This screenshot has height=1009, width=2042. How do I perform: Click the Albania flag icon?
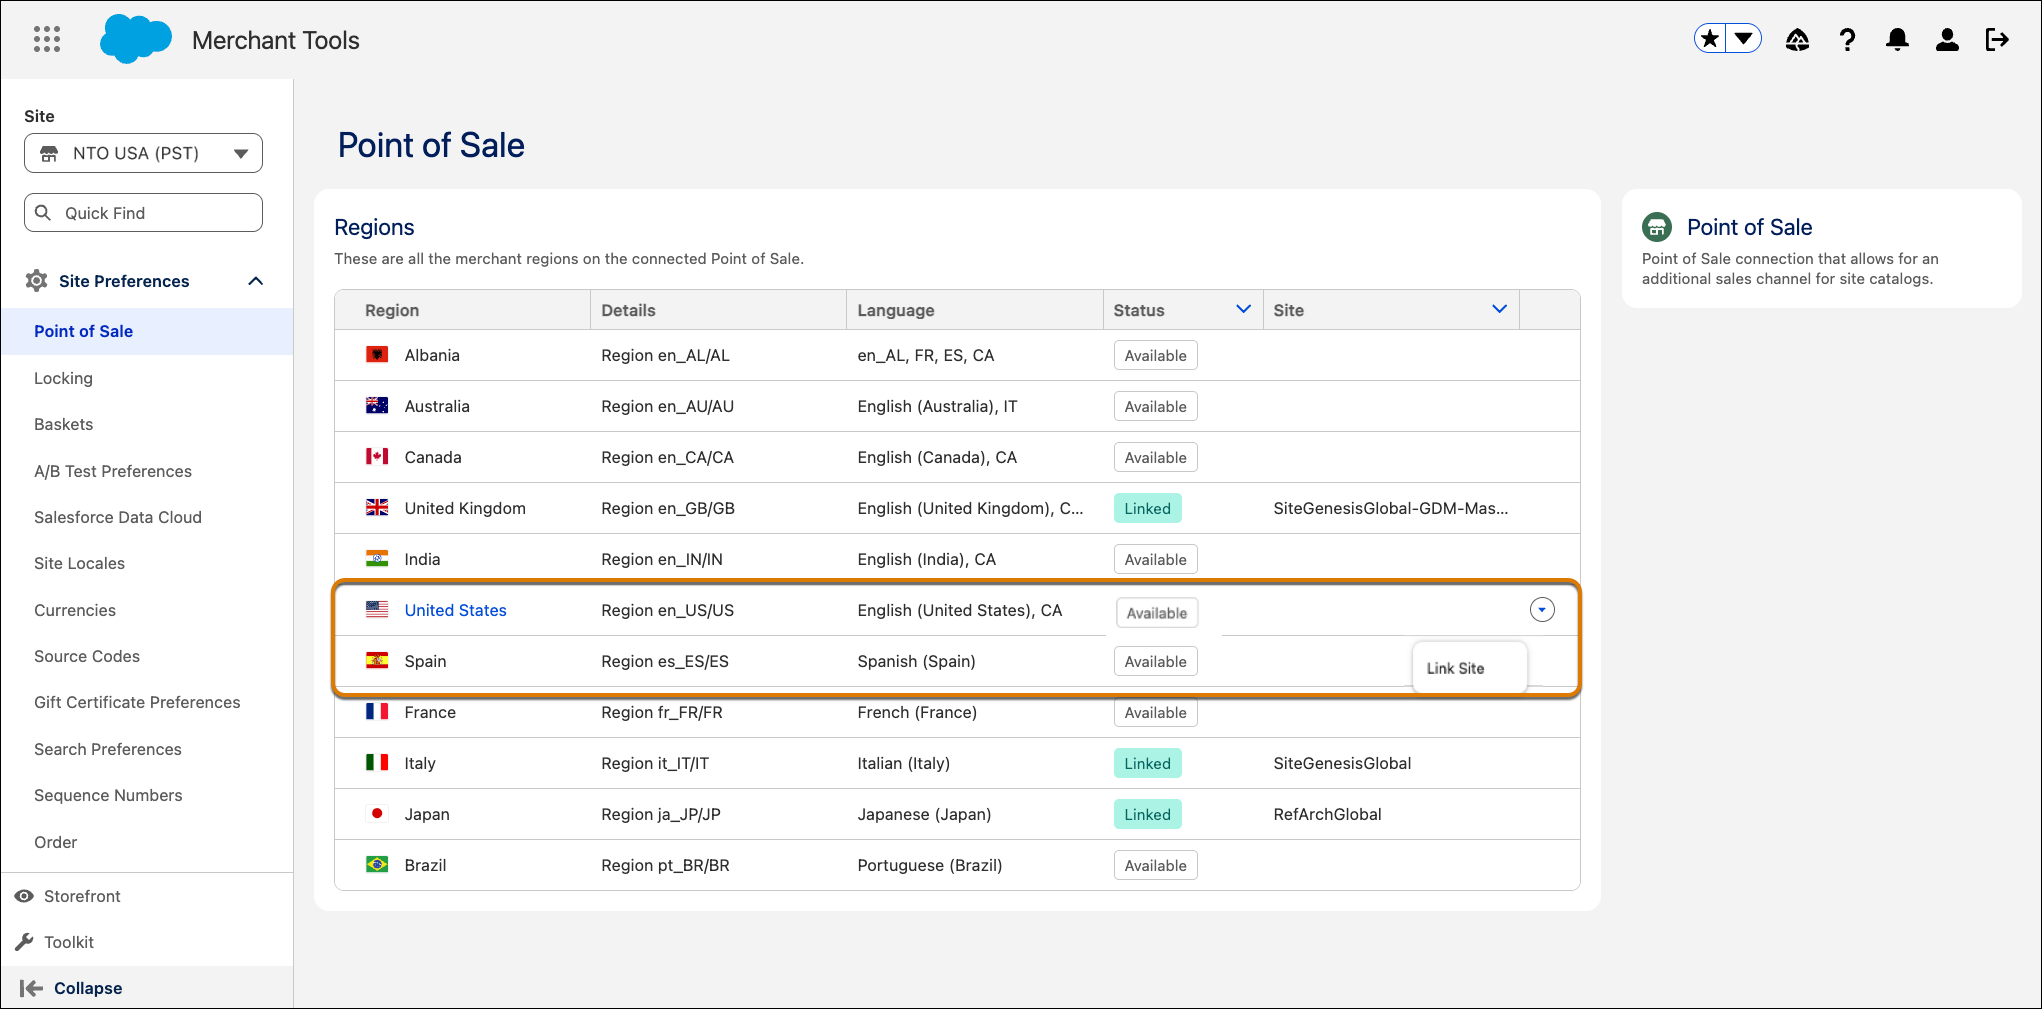click(377, 354)
